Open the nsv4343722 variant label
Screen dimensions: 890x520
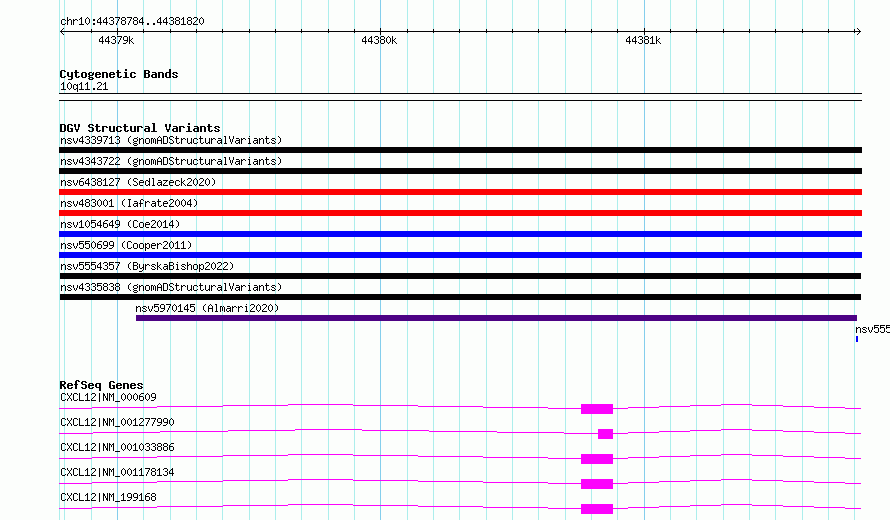[171, 161]
